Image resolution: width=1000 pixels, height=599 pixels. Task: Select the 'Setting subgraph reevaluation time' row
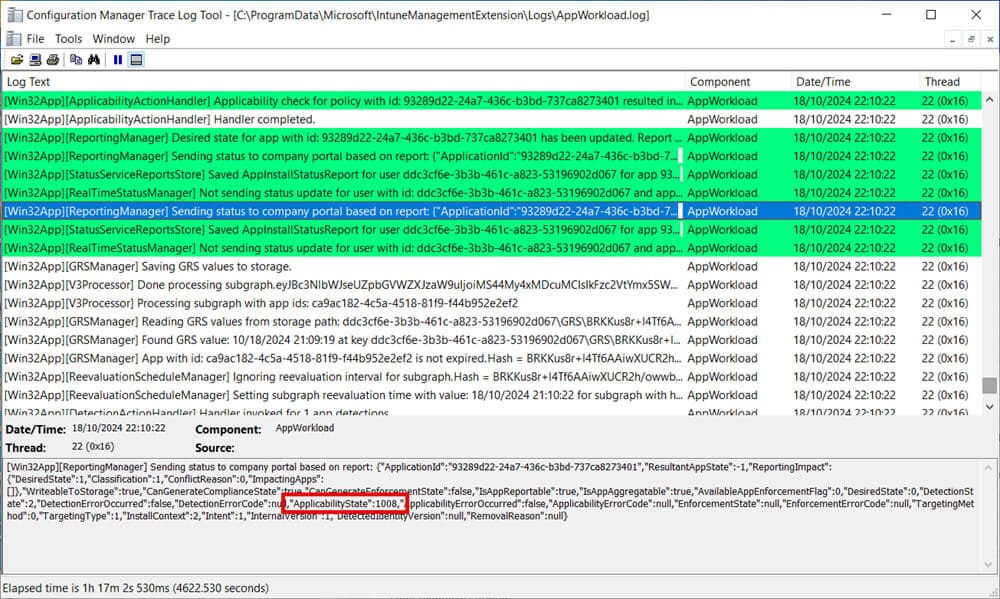click(x=492, y=396)
